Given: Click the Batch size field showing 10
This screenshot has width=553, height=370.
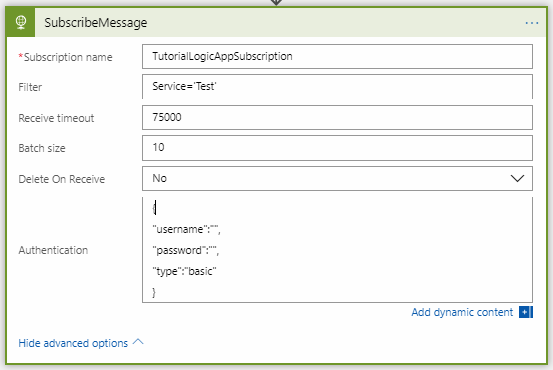Looking at the screenshot, I should [337, 148].
